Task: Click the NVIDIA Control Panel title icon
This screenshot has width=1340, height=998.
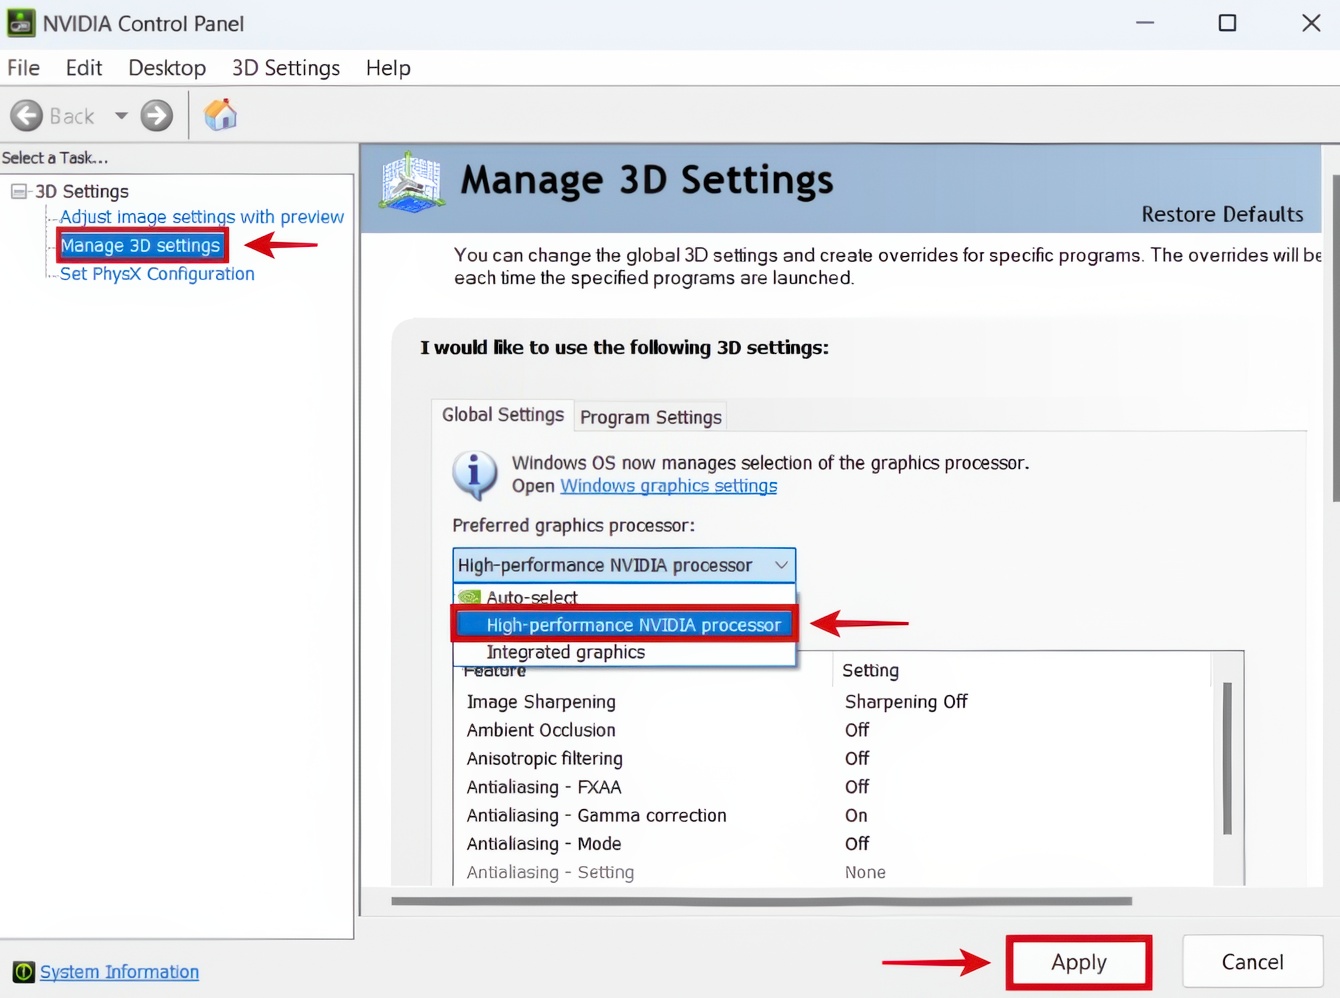Action: (x=21, y=23)
